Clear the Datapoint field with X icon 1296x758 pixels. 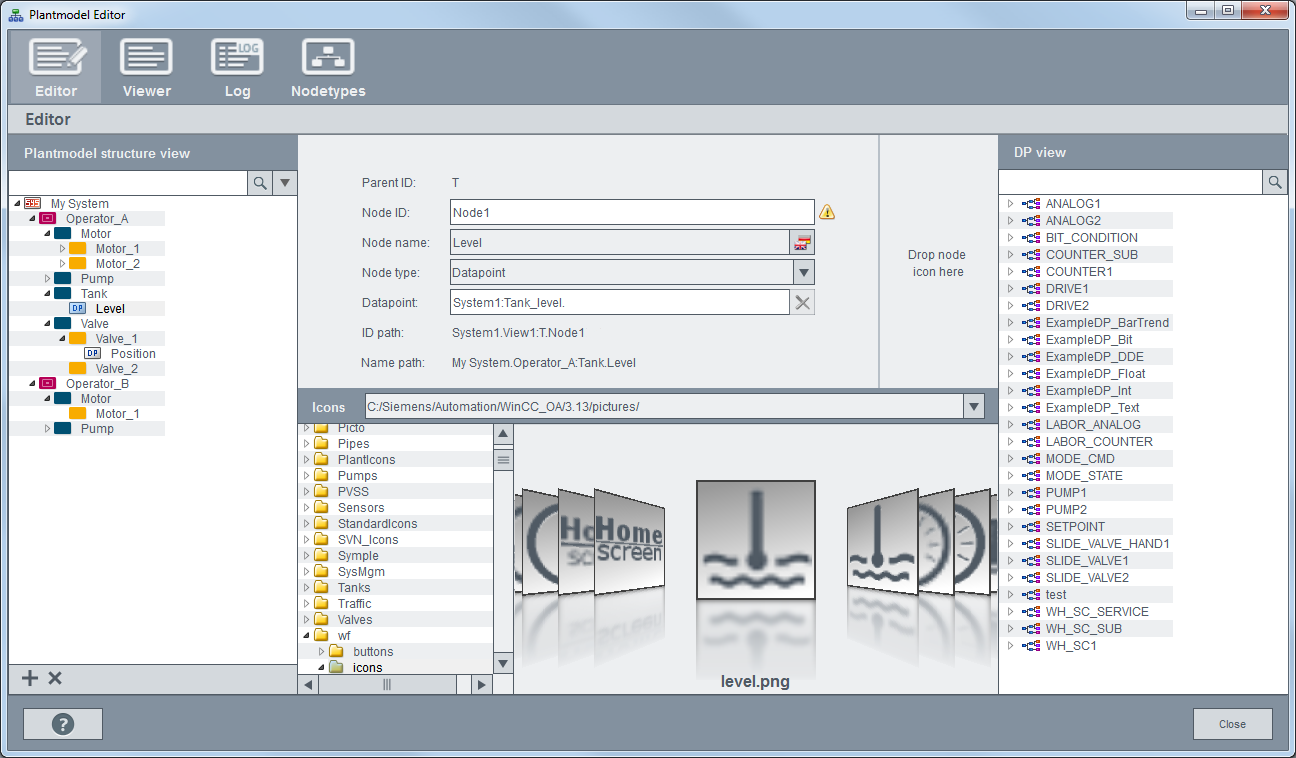pyautogui.click(x=802, y=303)
